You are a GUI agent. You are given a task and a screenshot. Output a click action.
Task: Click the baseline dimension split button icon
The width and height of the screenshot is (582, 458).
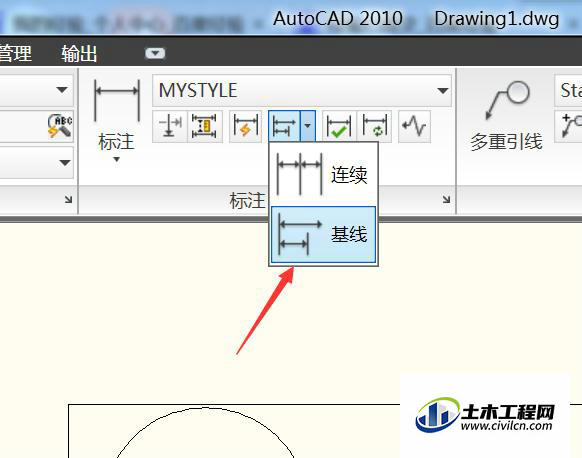pyautogui.click(x=284, y=126)
